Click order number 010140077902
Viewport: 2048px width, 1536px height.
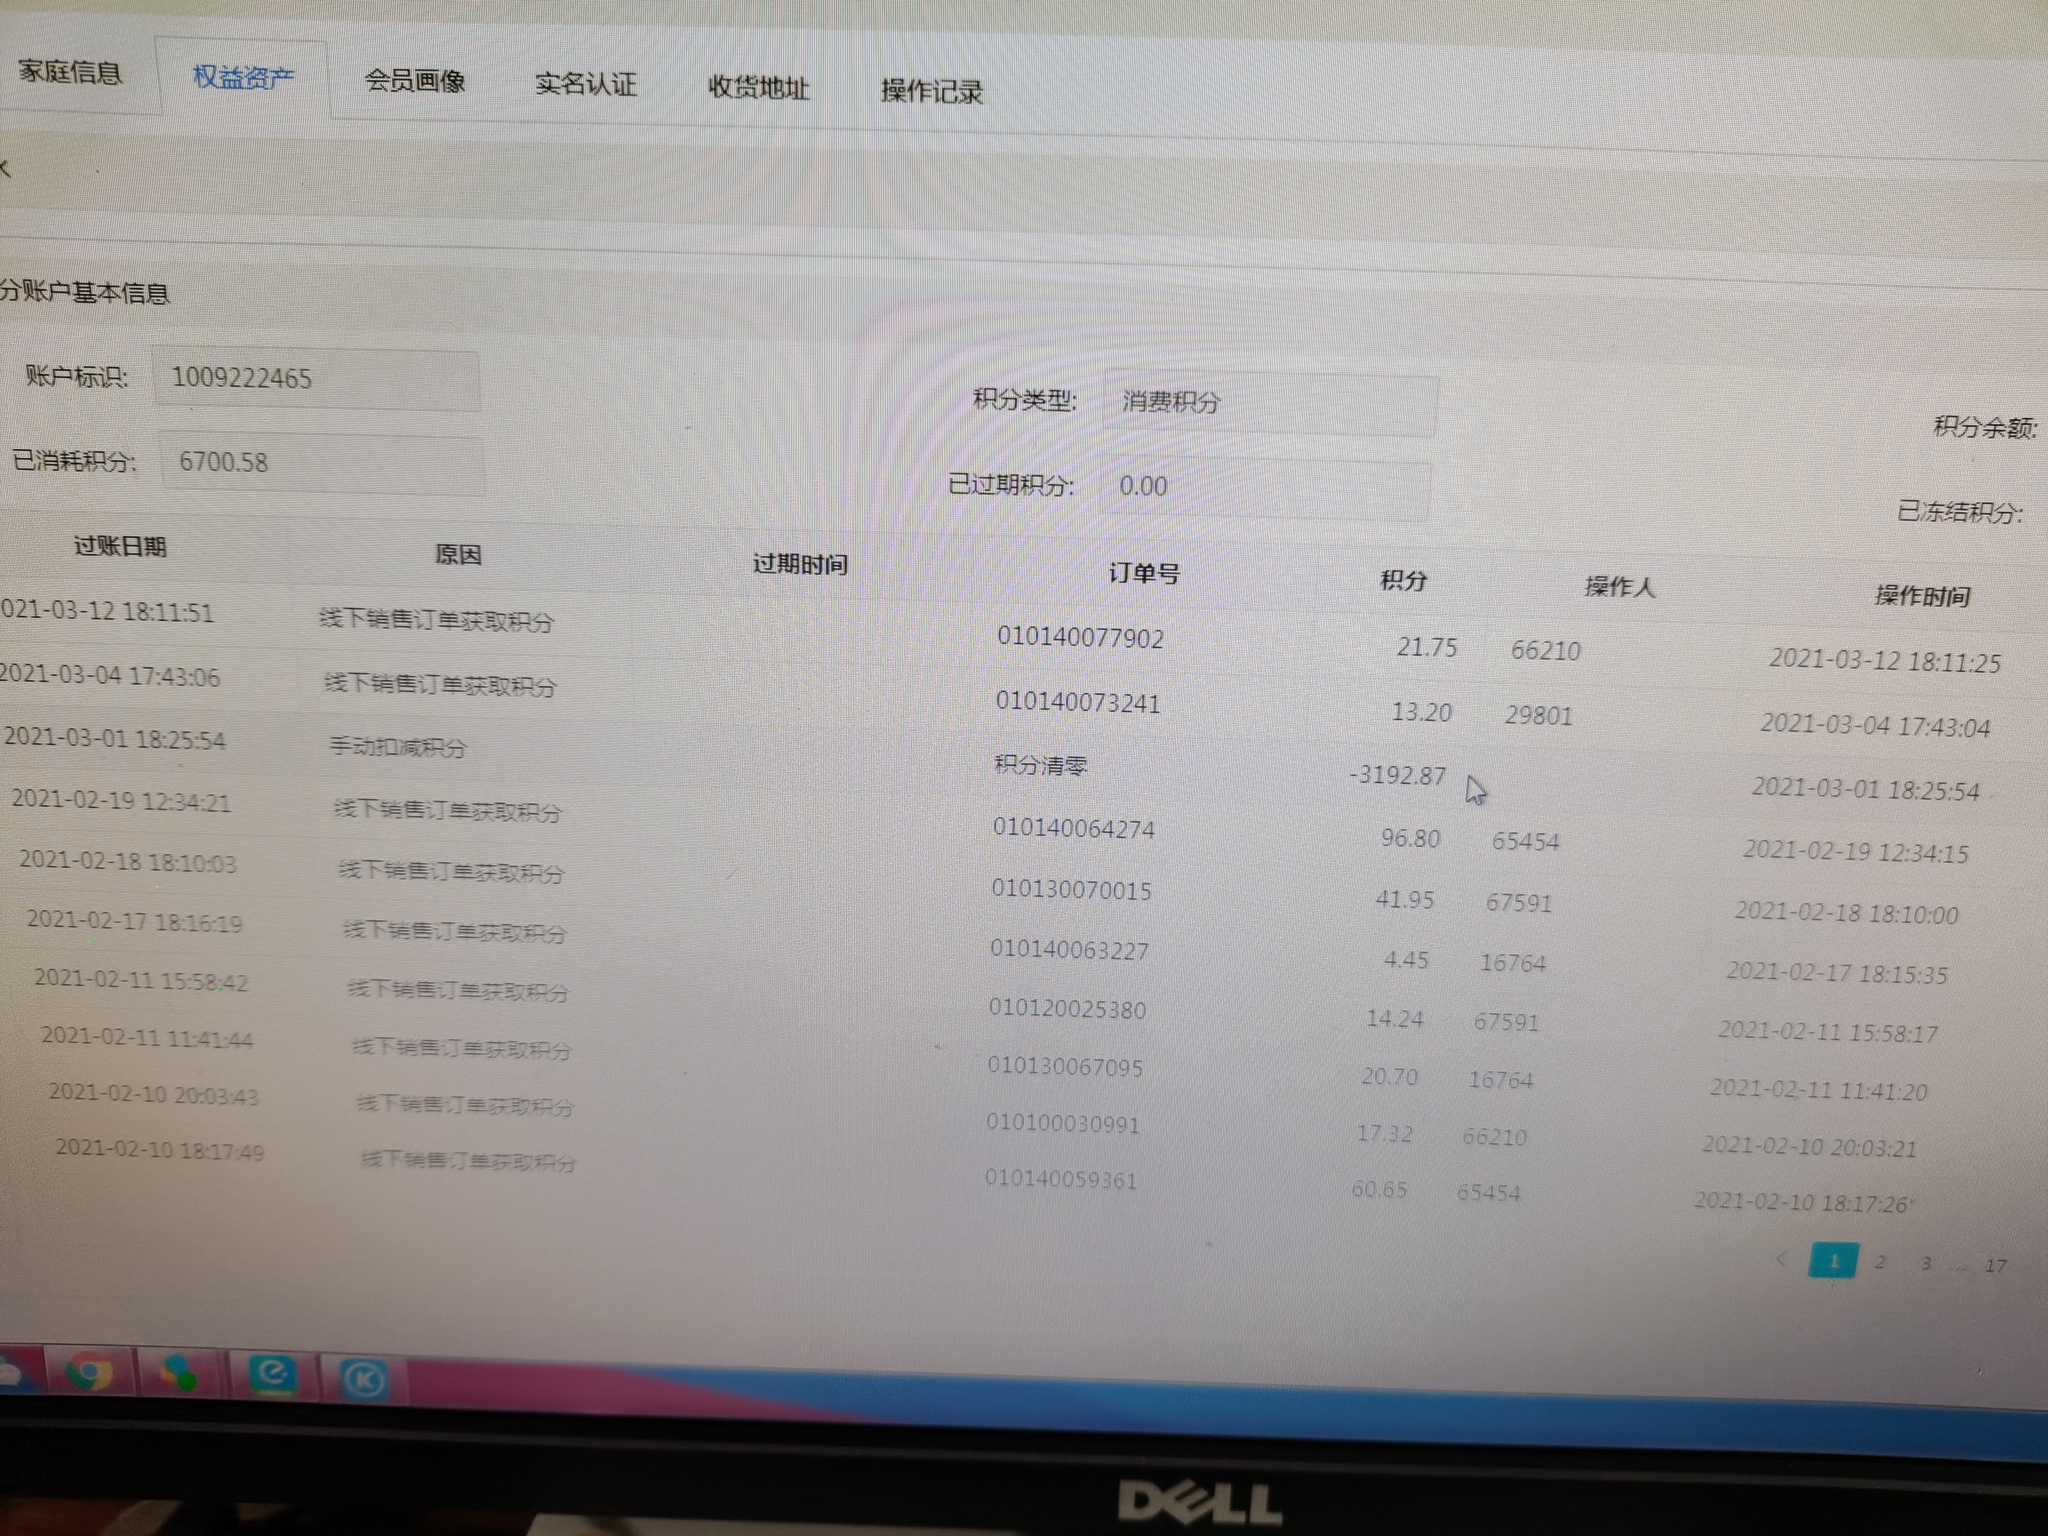coord(1080,638)
